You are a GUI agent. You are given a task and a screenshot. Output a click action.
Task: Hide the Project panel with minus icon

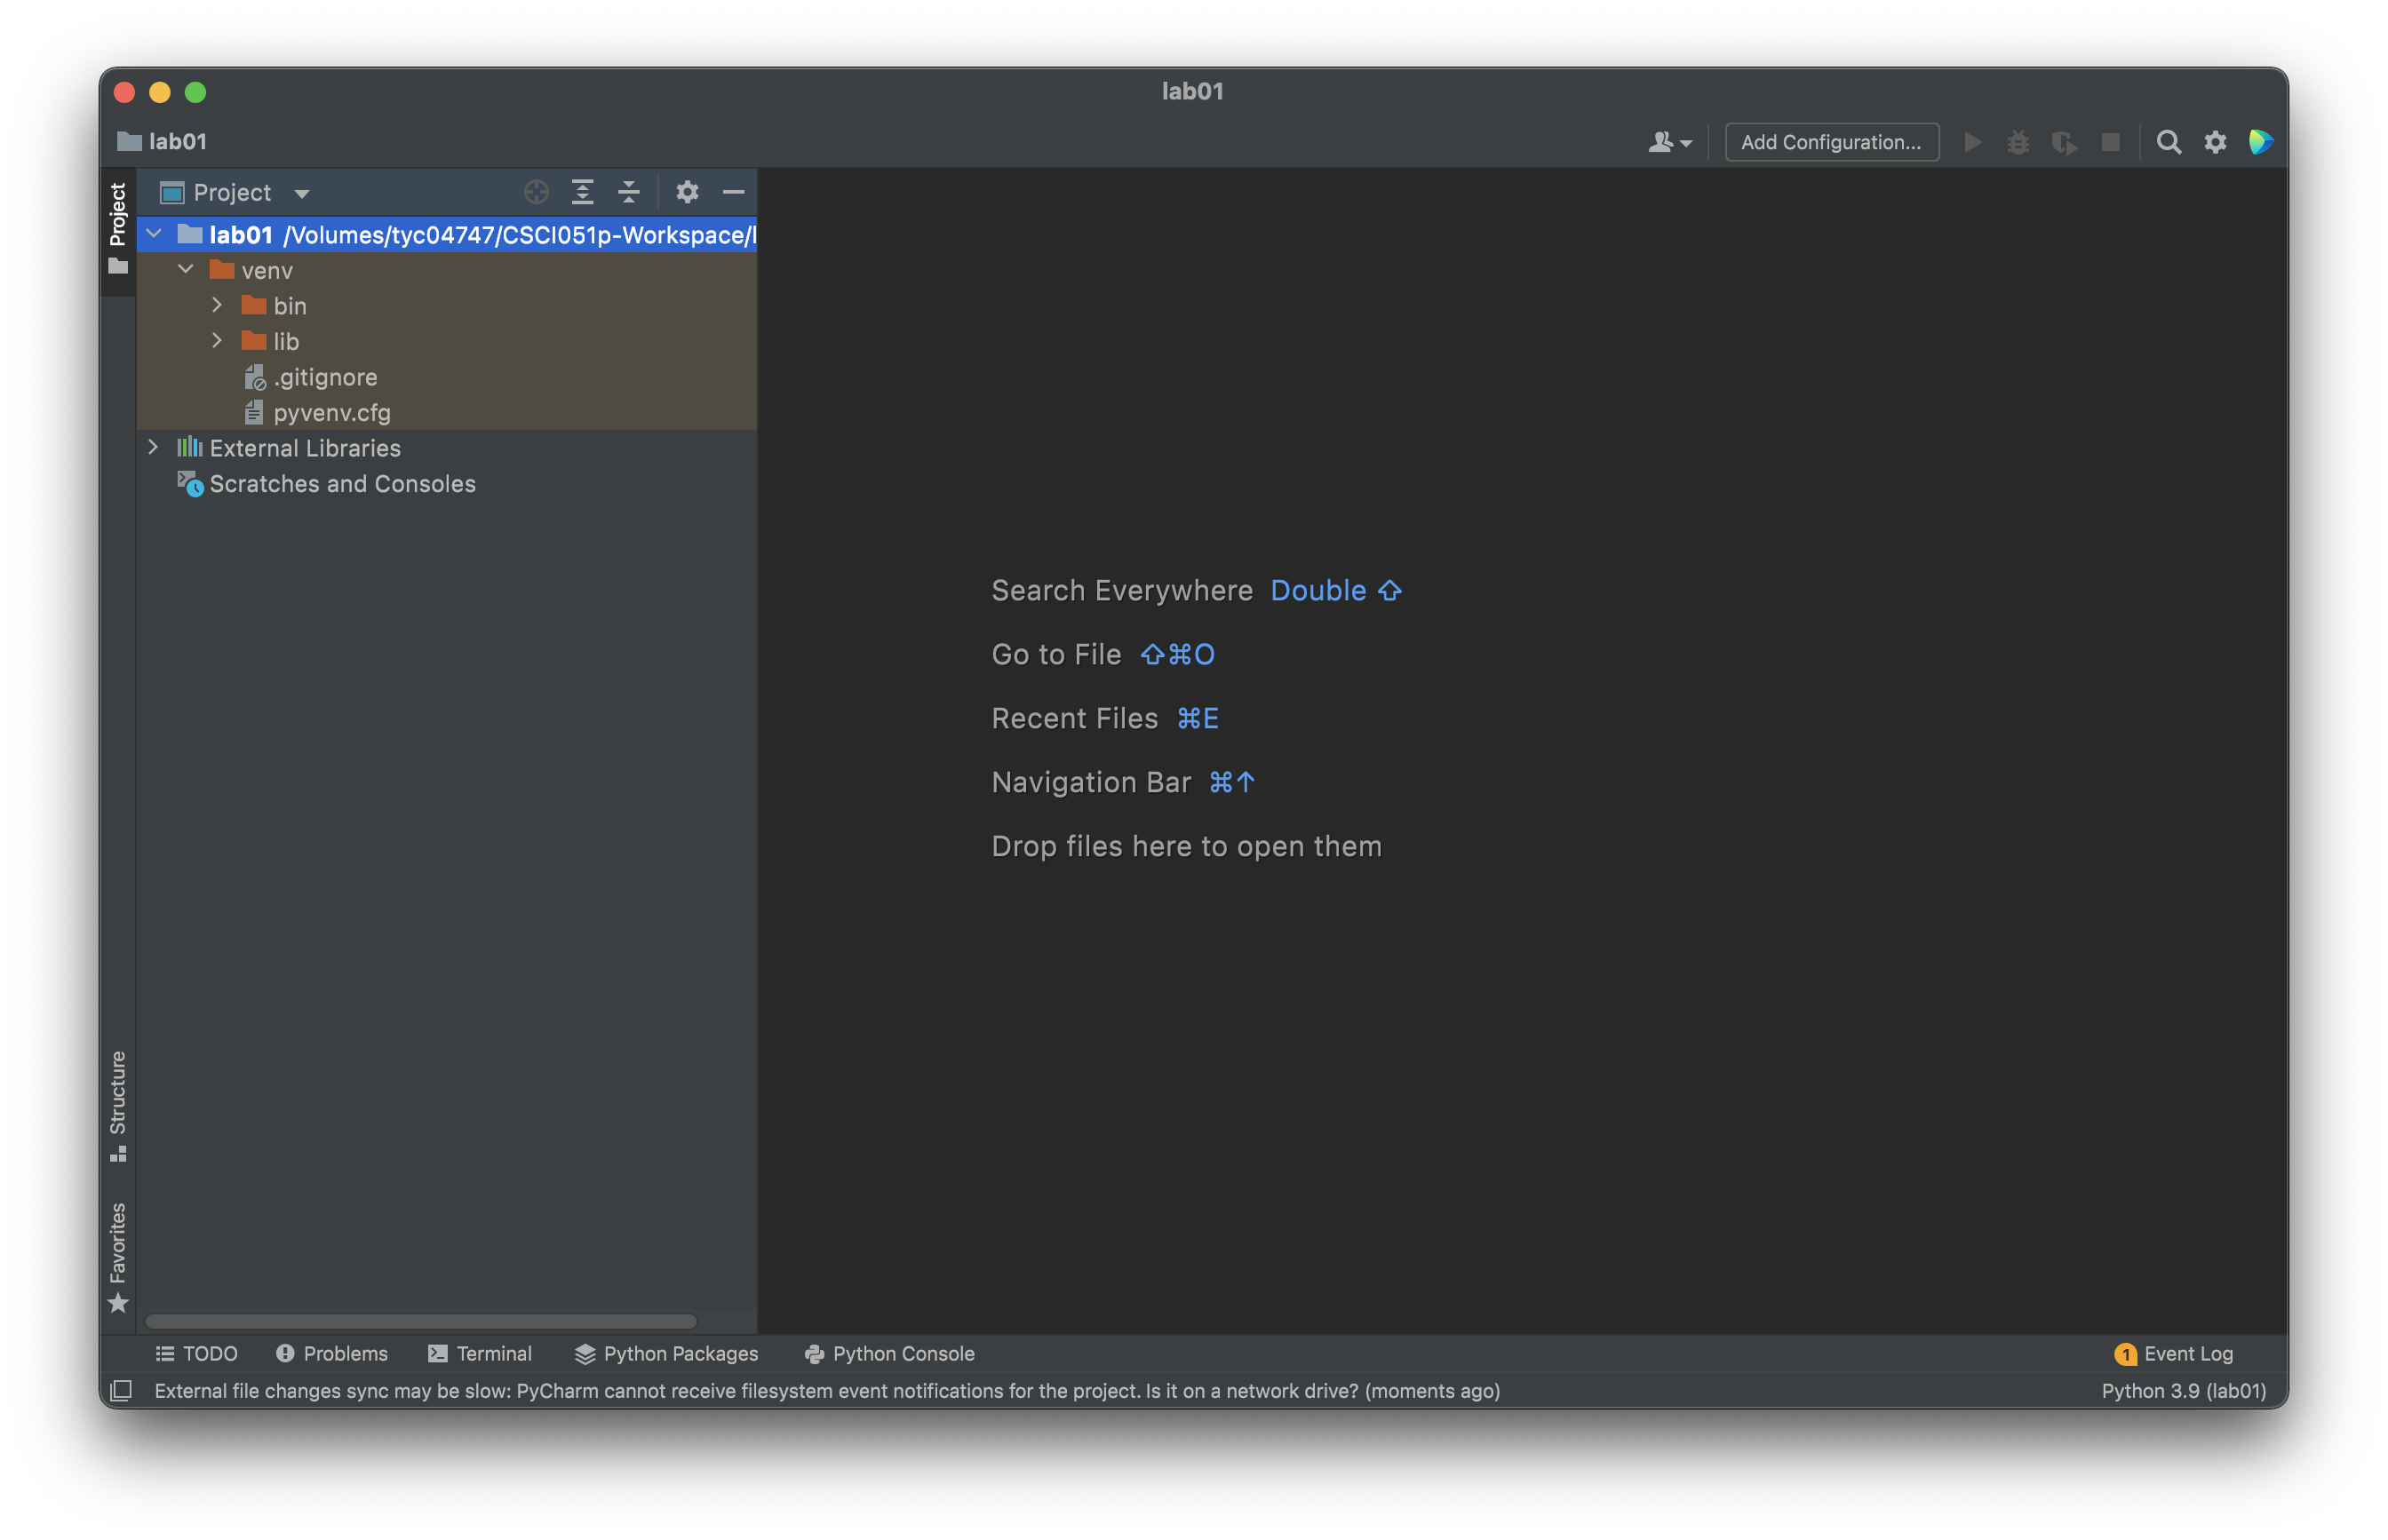point(734,192)
